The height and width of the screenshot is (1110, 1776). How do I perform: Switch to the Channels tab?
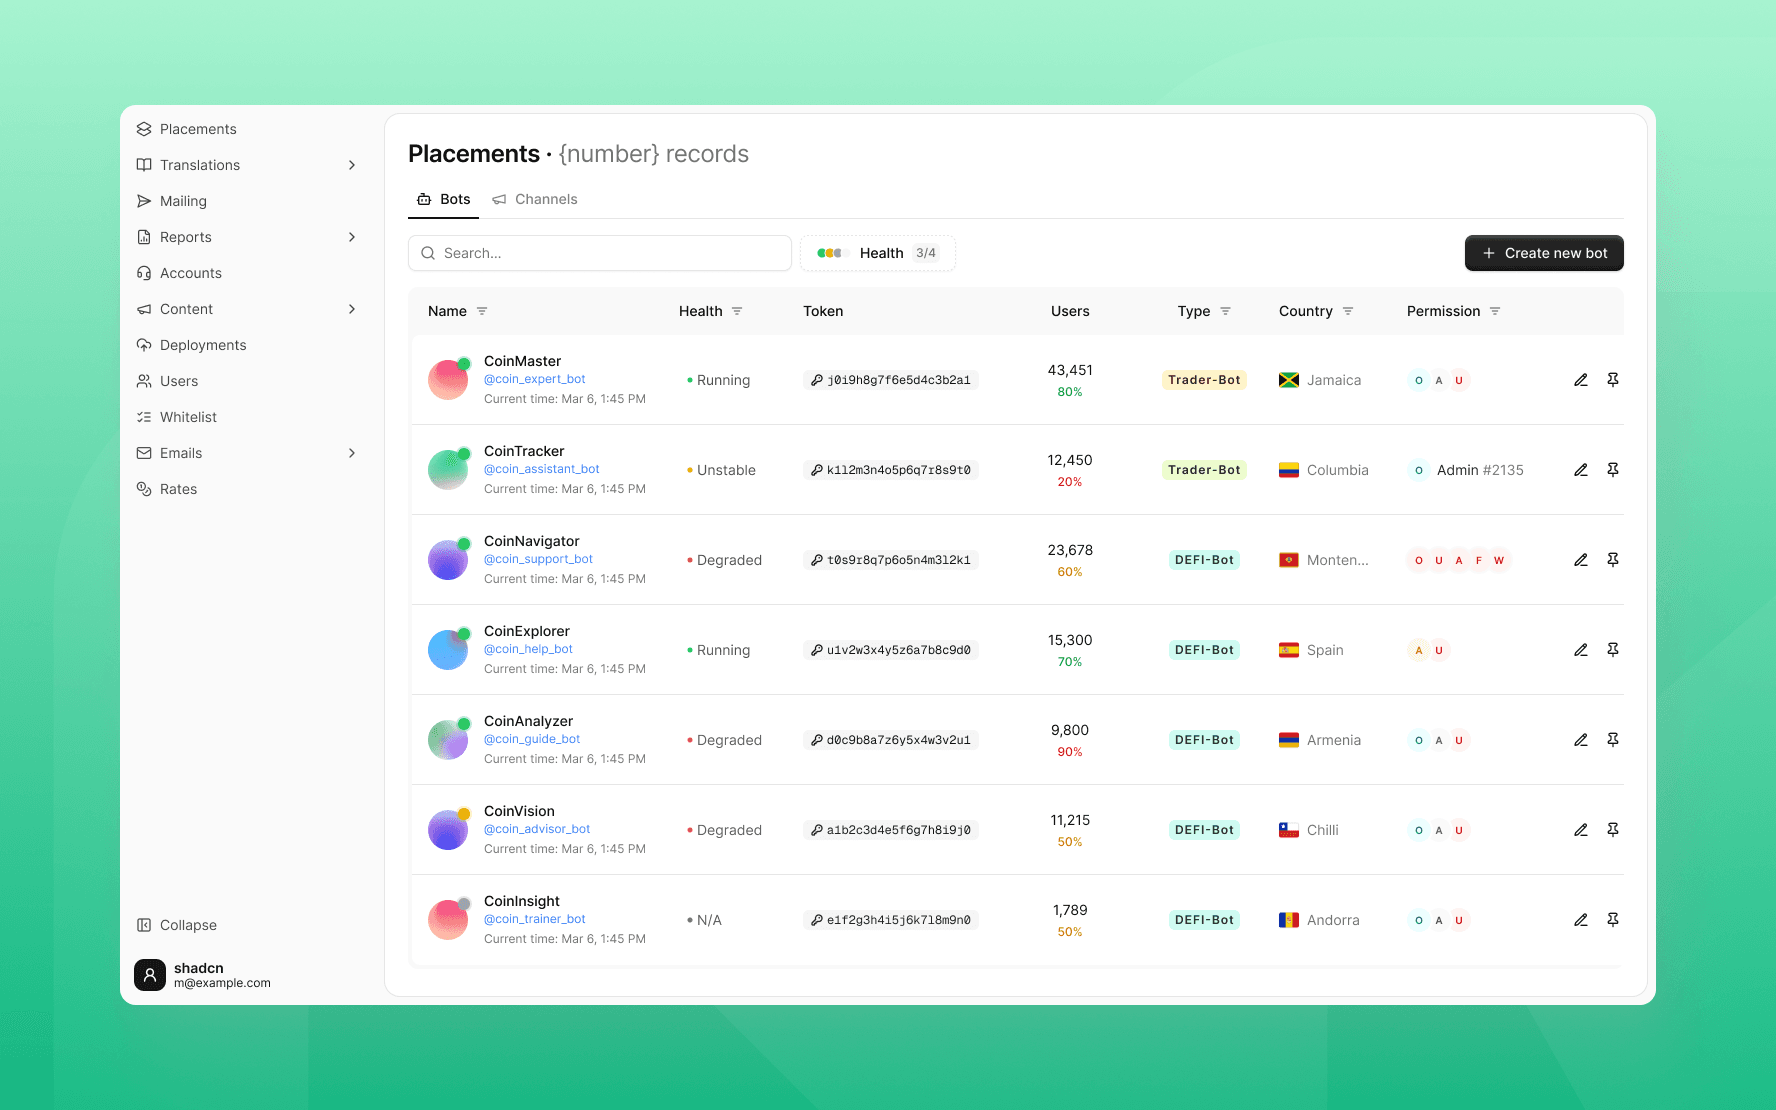click(535, 199)
